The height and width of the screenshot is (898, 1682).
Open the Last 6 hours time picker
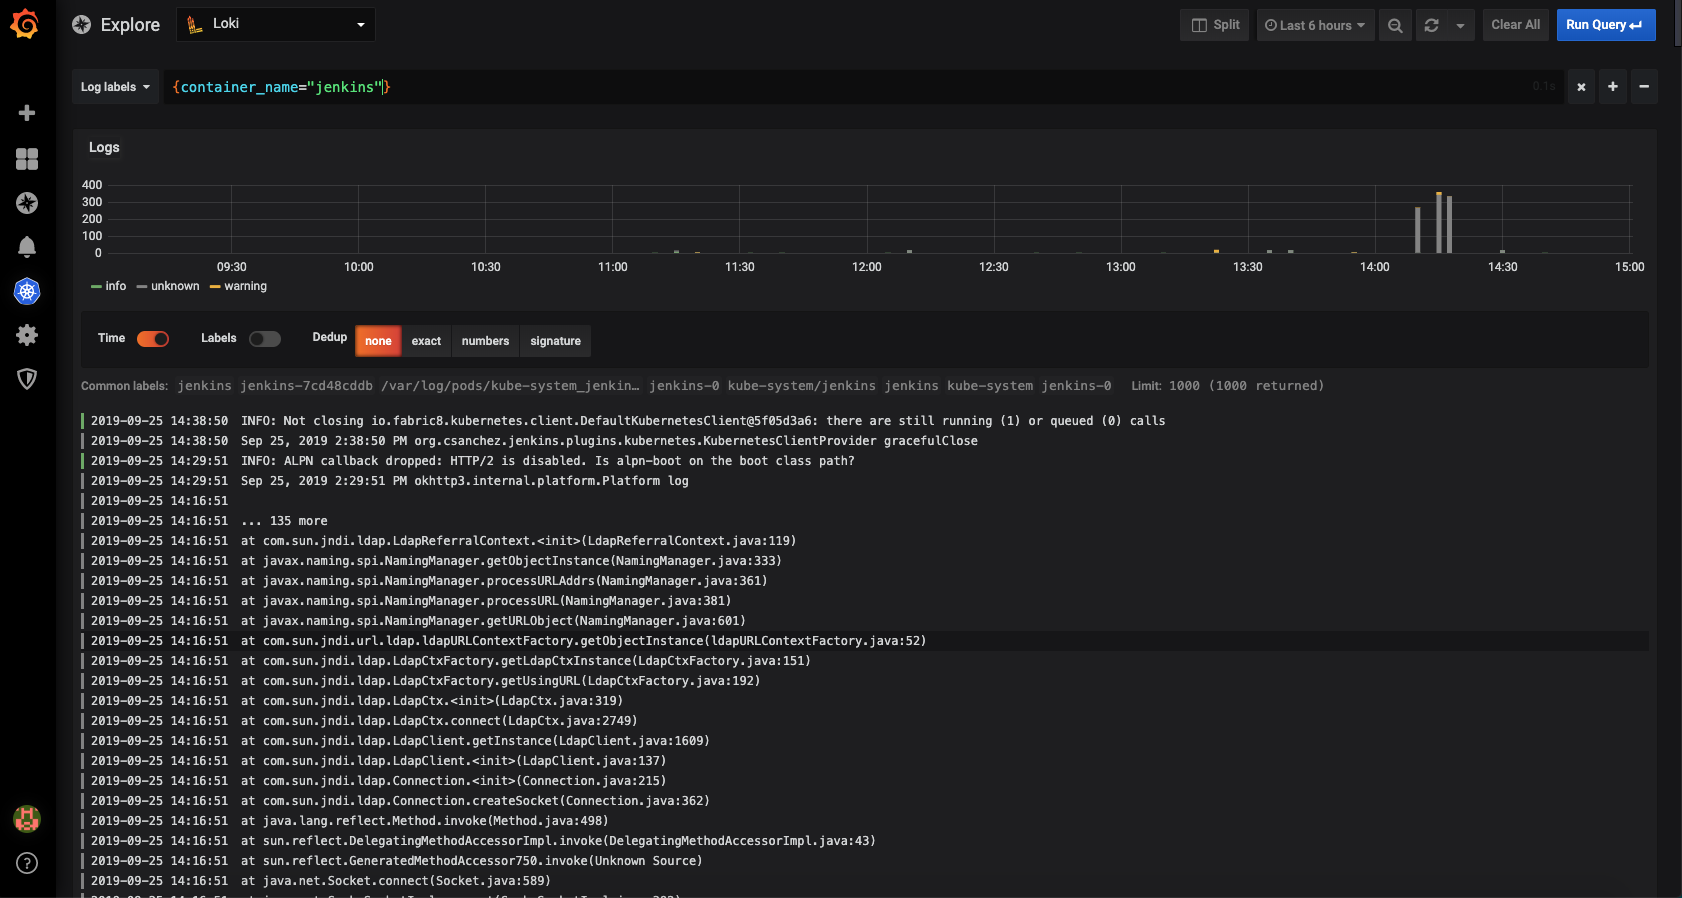click(x=1314, y=25)
